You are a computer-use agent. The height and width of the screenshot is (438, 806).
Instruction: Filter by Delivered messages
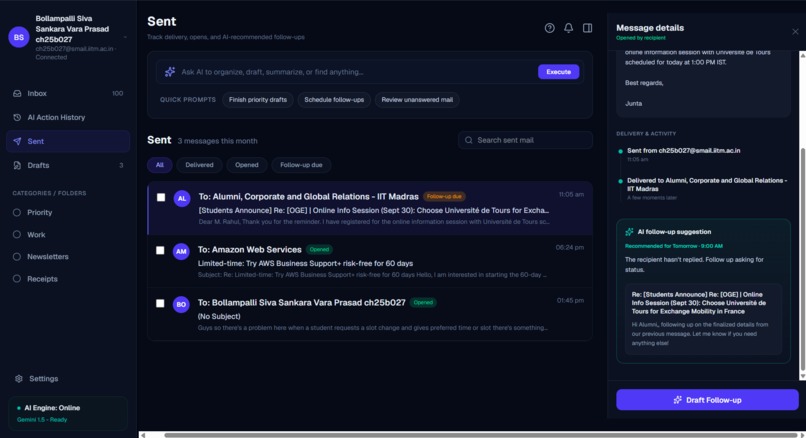click(x=199, y=165)
